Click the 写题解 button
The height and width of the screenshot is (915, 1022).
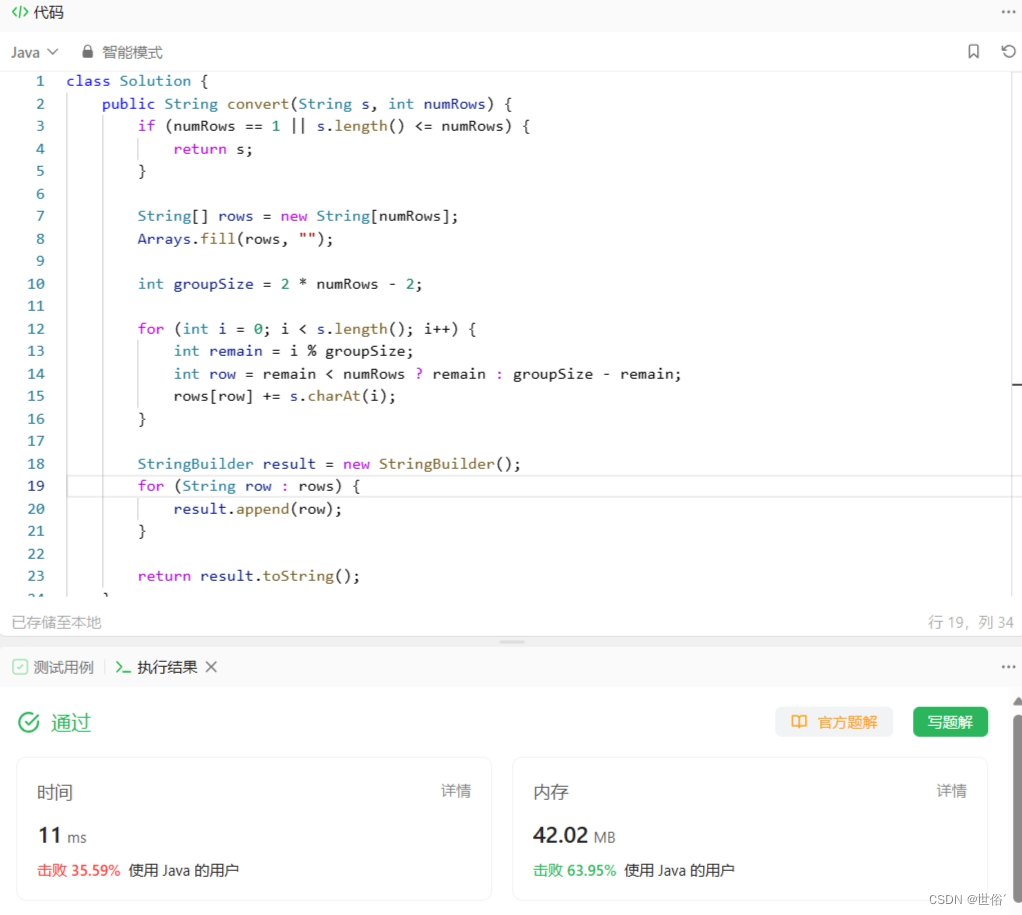(x=950, y=722)
